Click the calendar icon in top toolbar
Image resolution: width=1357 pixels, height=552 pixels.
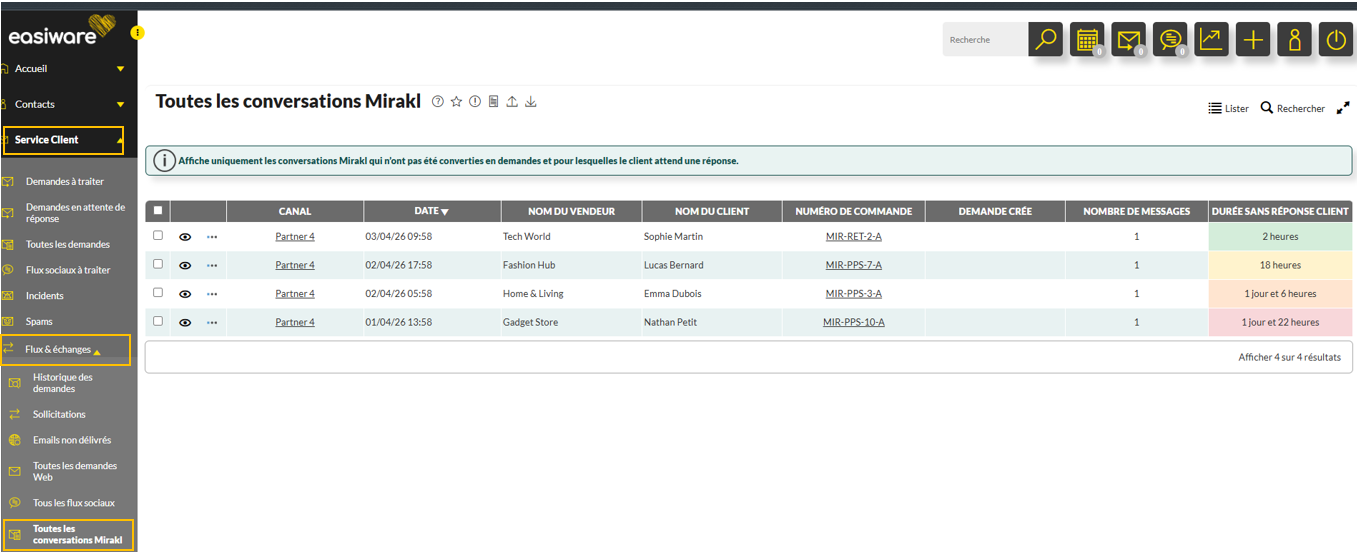click(1086, 40)
